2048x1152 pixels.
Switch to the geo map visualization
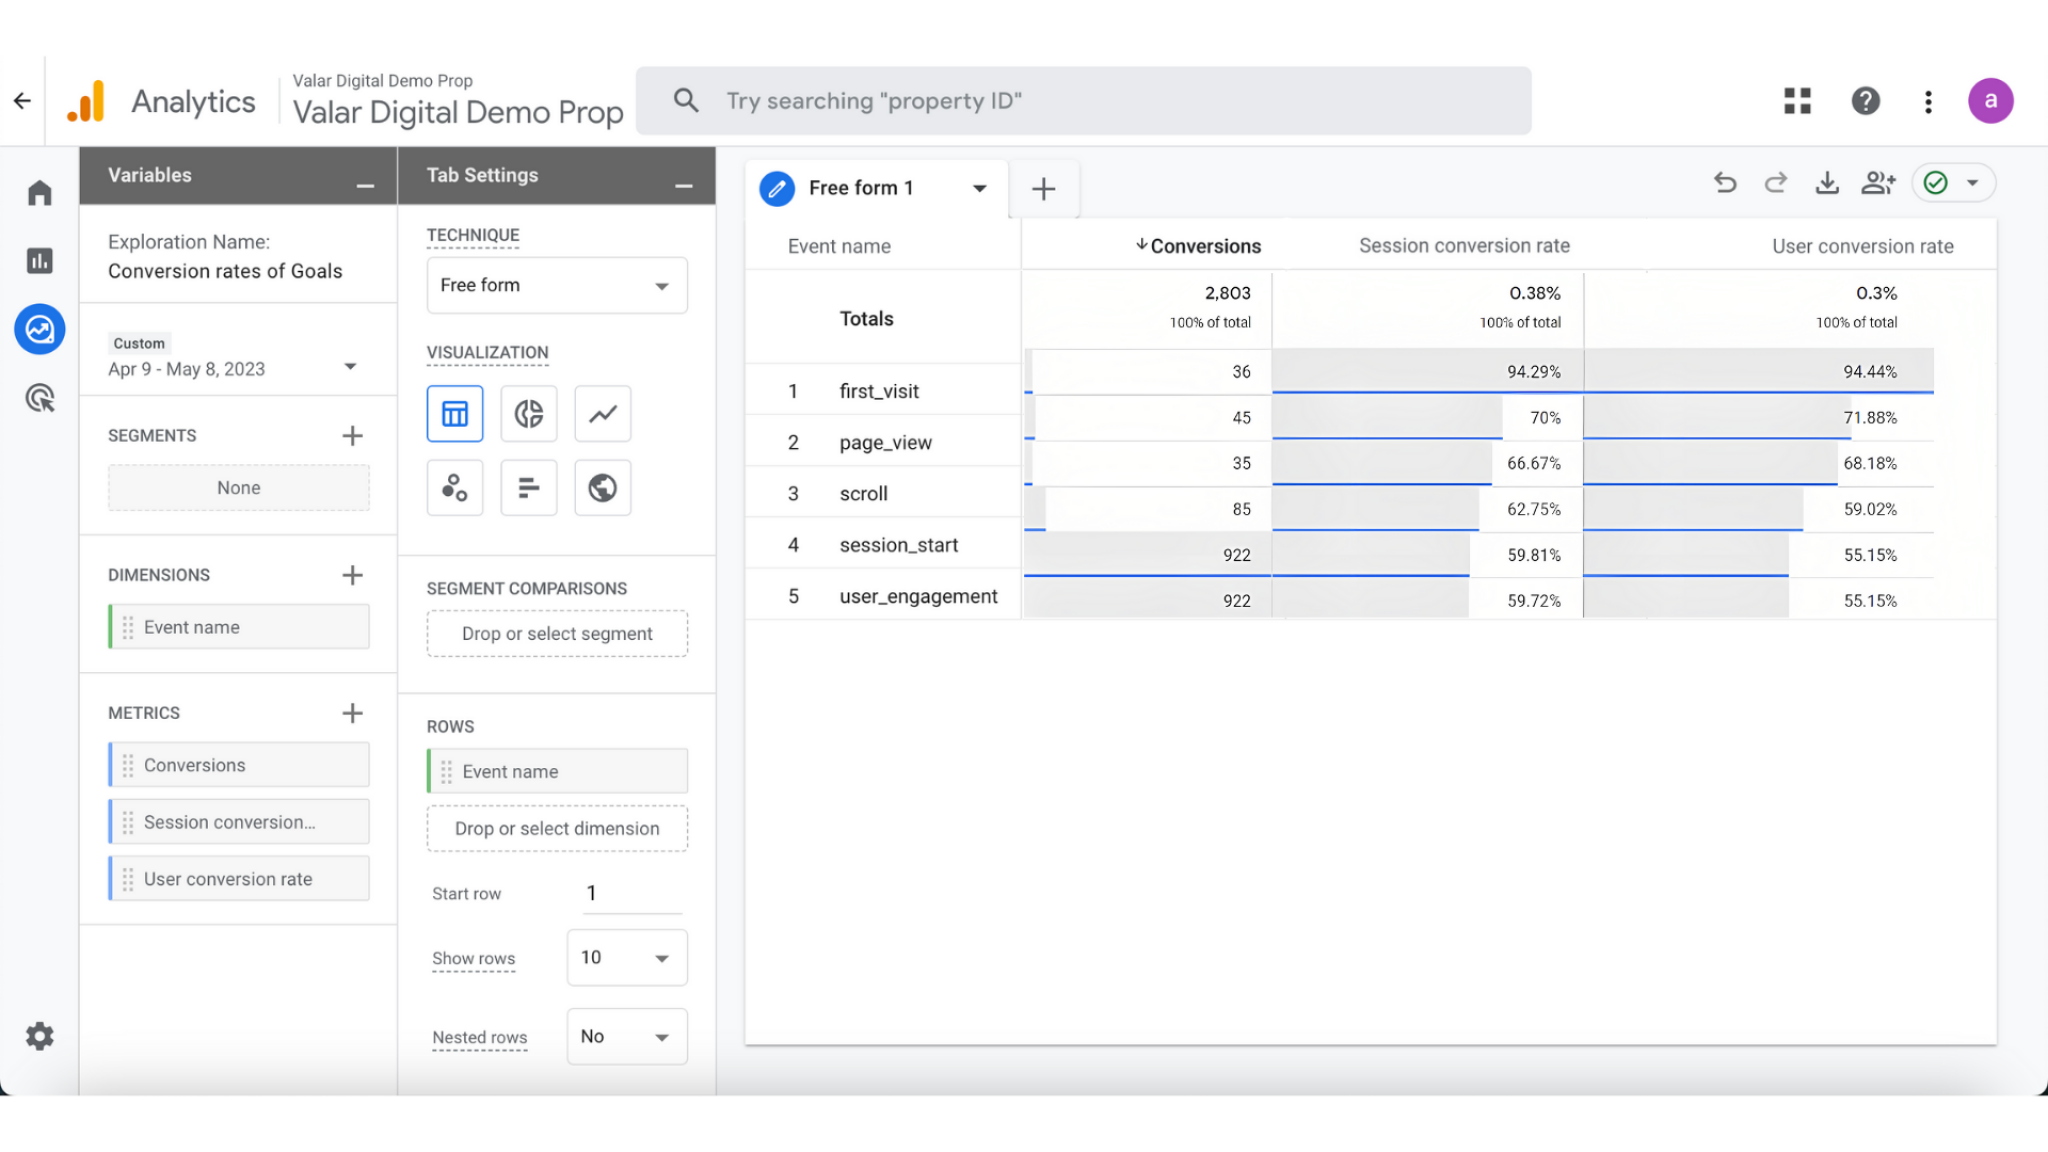point(602,488)
